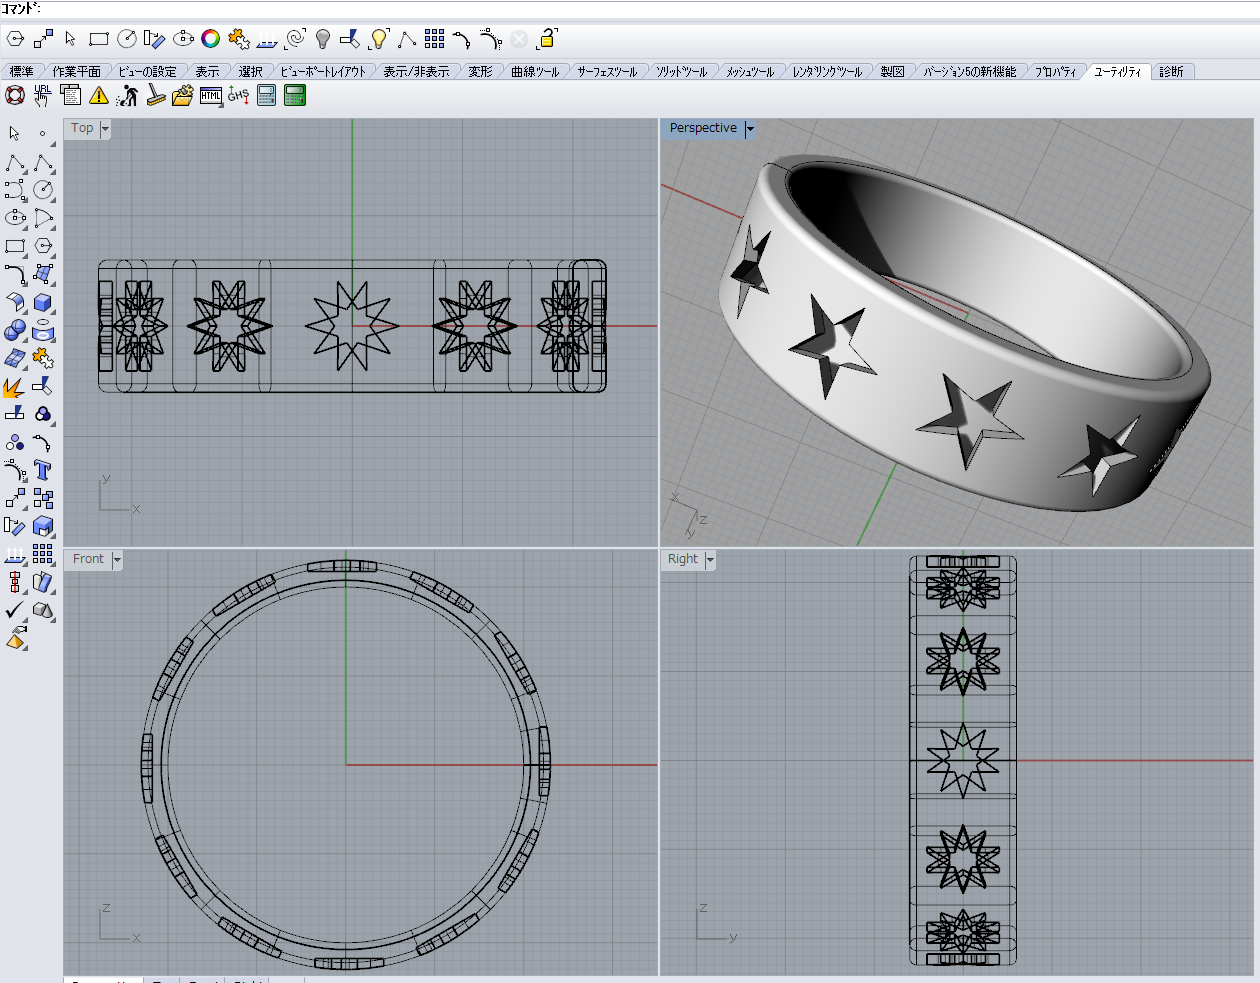Click the yellow warning triangle icon
Image resolution: width=1260 pixels, height=983 pixels.
99,95
